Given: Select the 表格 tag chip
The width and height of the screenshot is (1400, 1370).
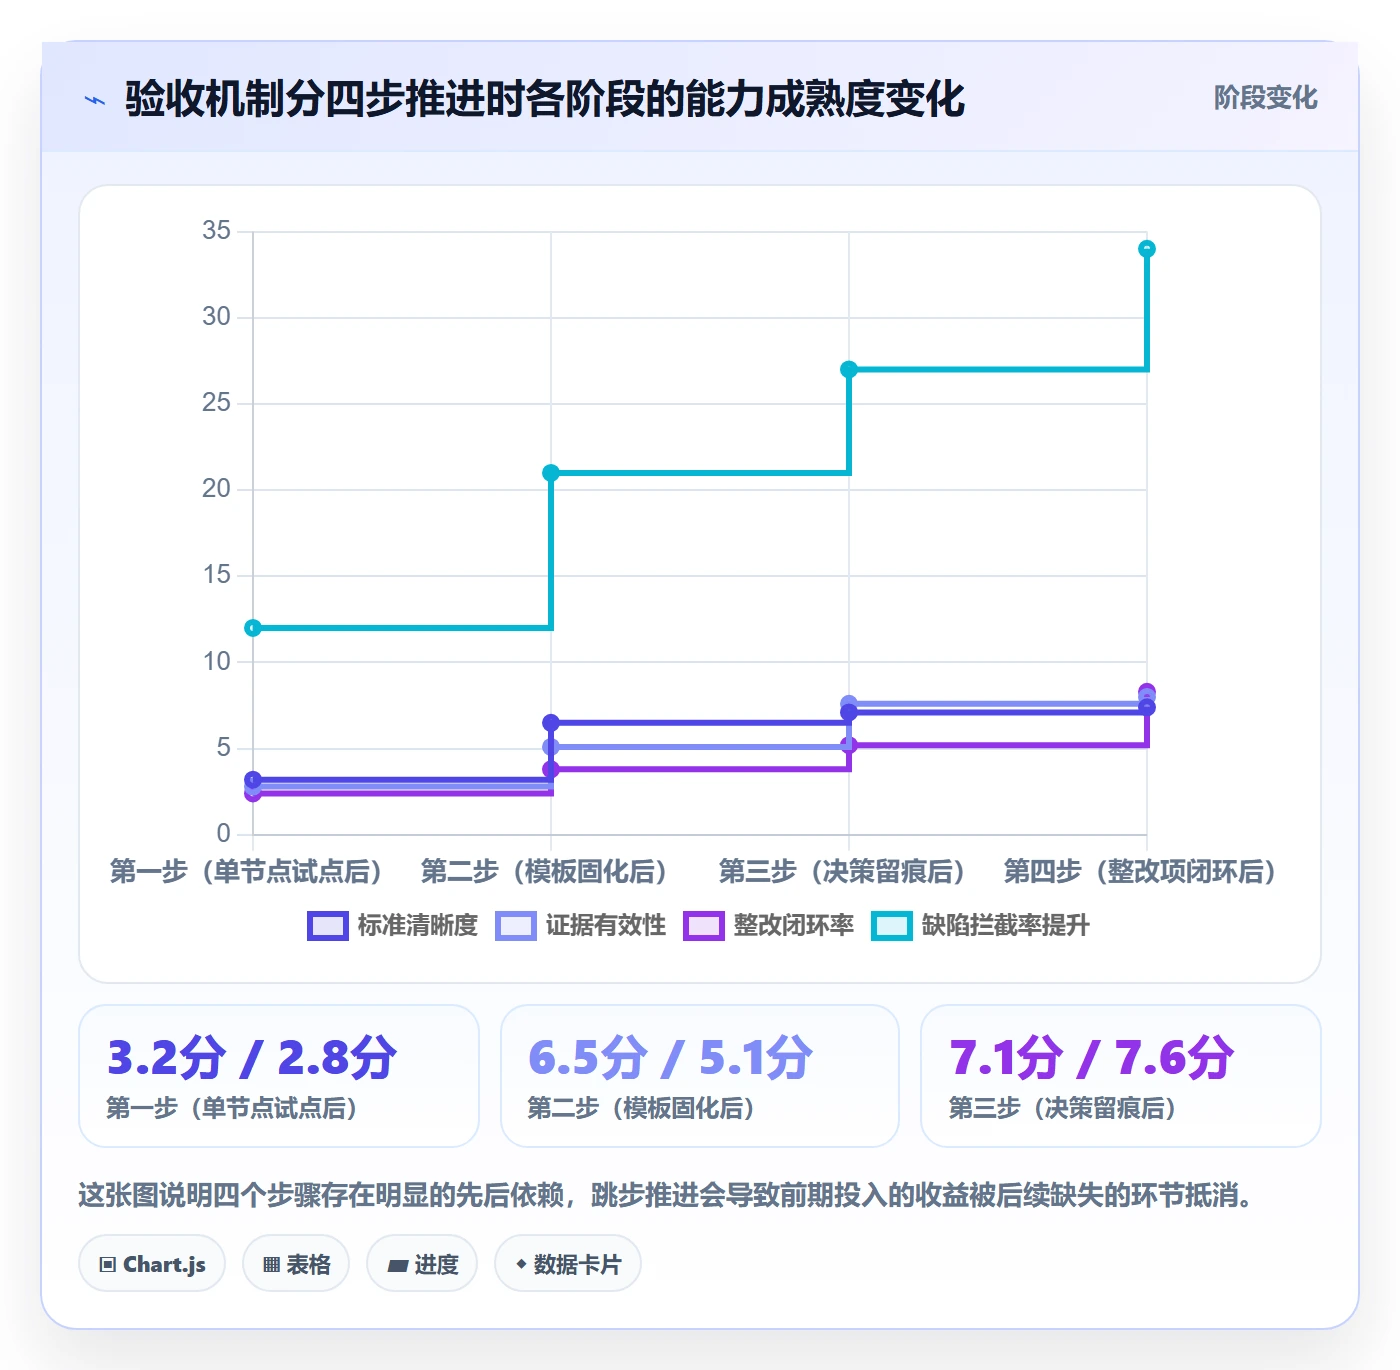Looking at the screenshot, I should coord(296,1264).
